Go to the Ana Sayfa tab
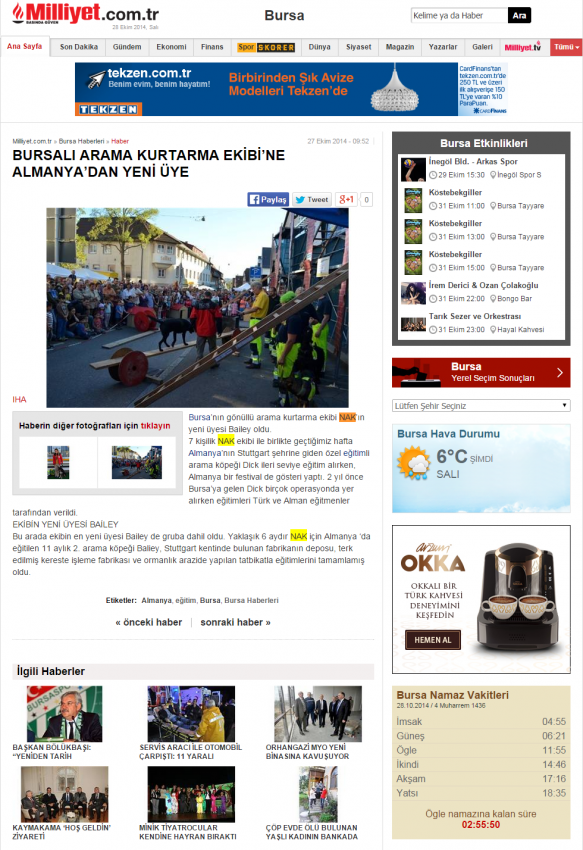 [x=24, y=47]
